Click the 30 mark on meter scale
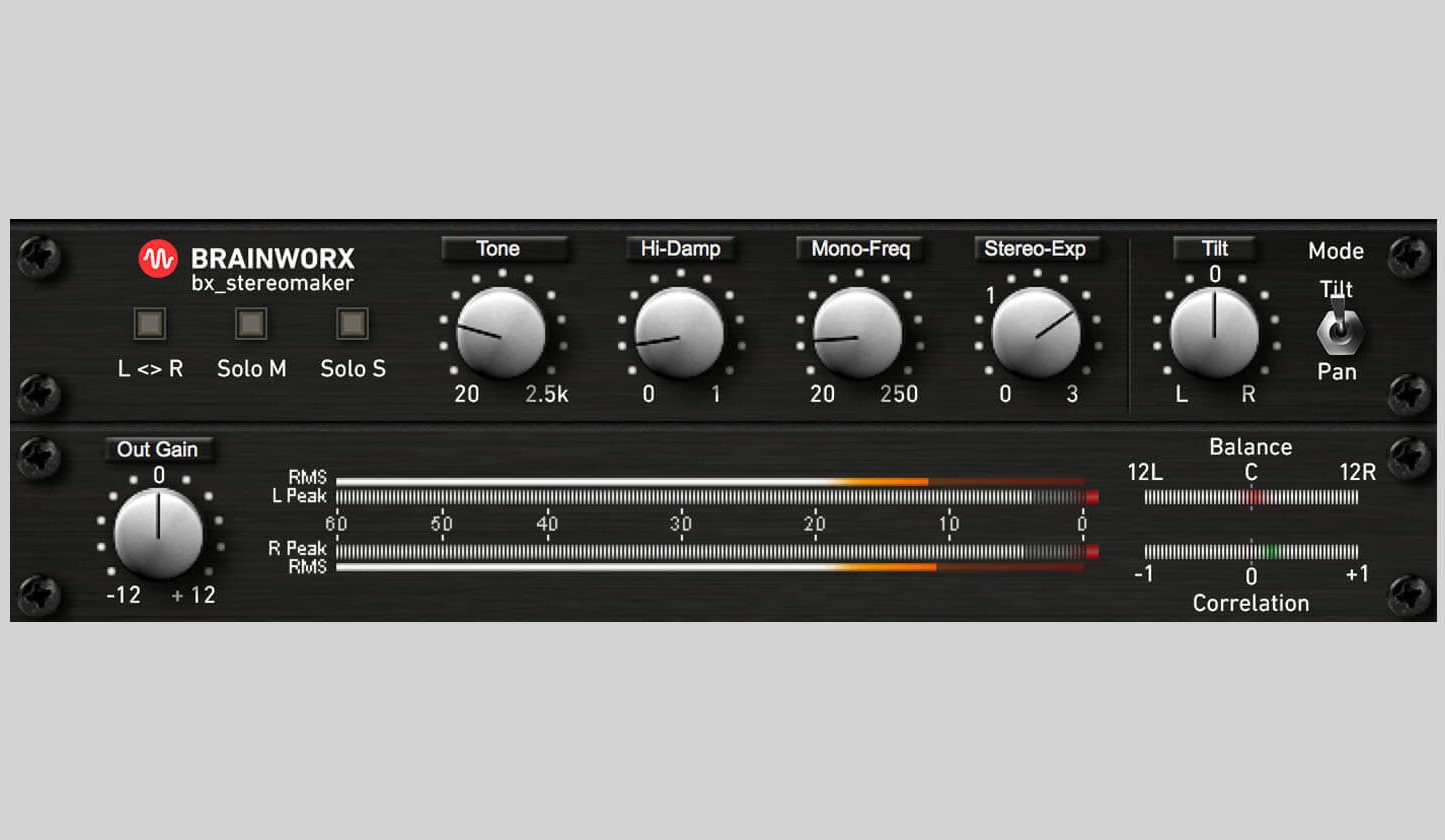This screenshot has width=1445, height=840. coord(681,523)
